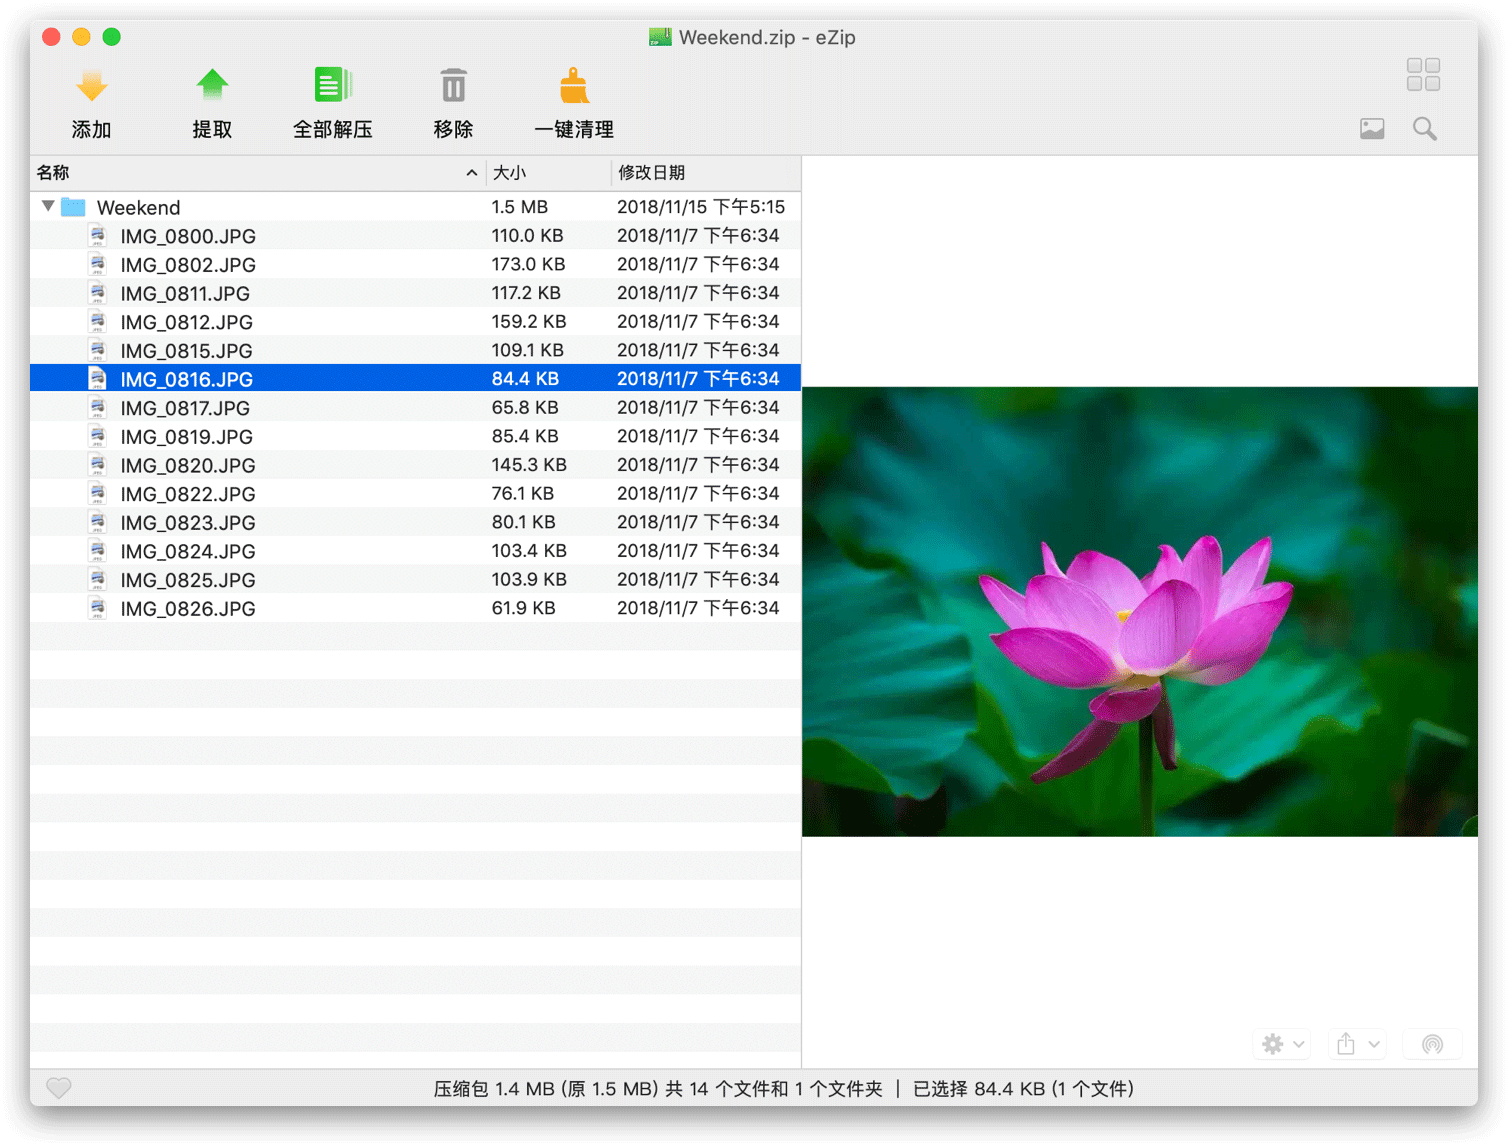Click the One-click Clean (一键清理) broom icon
The image size is (1508, 1146).
(x=573, y=87)
